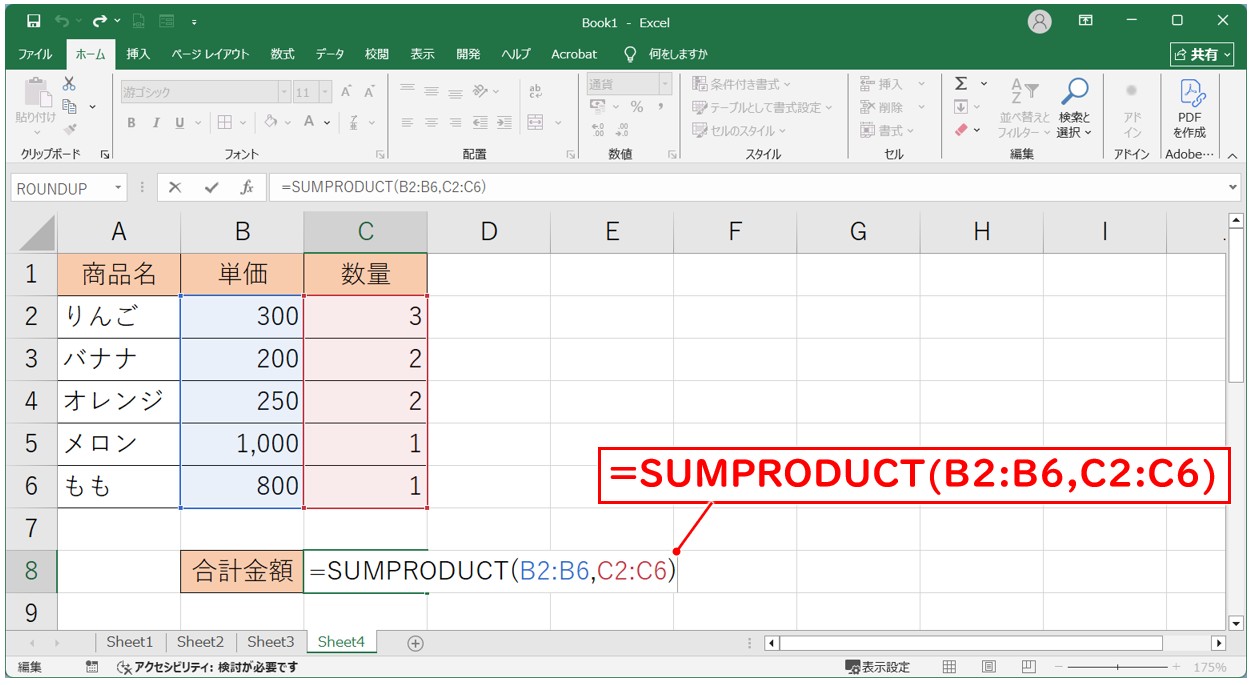This screenshot has height=685, width=1251.
Task: Open テーブルとして書式設定 dropdown
Action: pyautogui.click(x=762, y=107)
